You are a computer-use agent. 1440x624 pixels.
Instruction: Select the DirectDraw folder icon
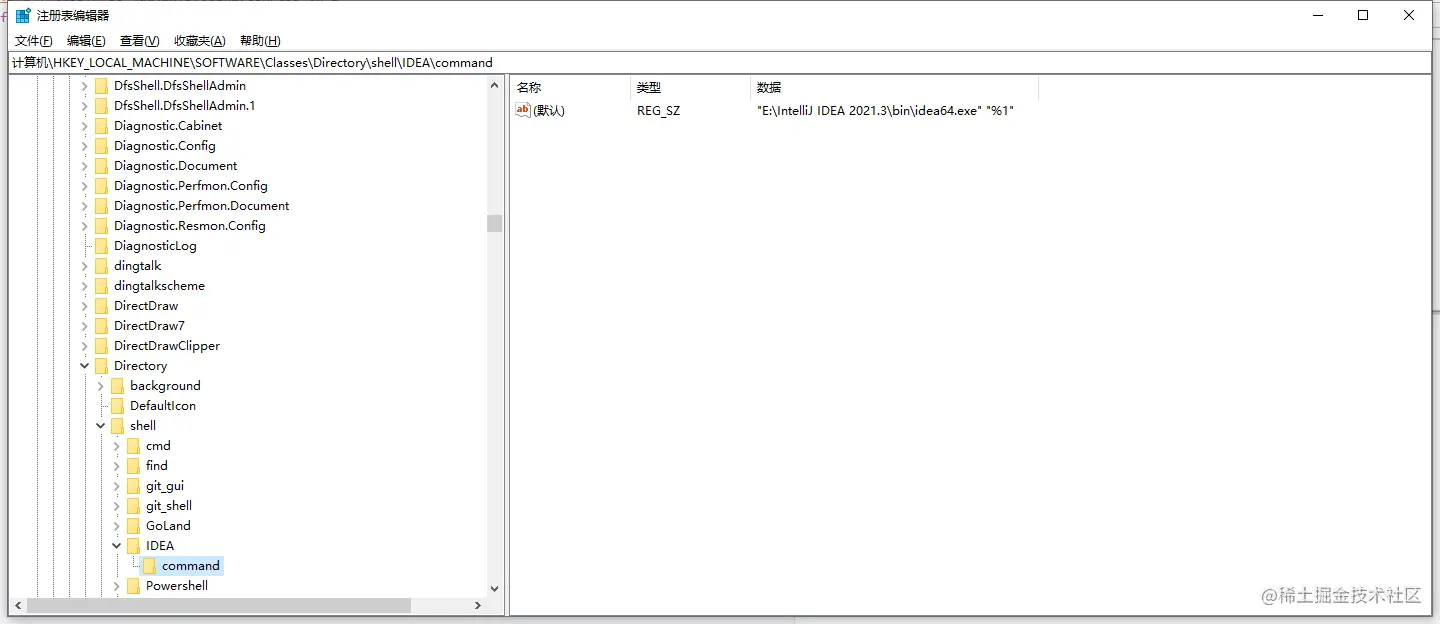click(x=101, y=306)
